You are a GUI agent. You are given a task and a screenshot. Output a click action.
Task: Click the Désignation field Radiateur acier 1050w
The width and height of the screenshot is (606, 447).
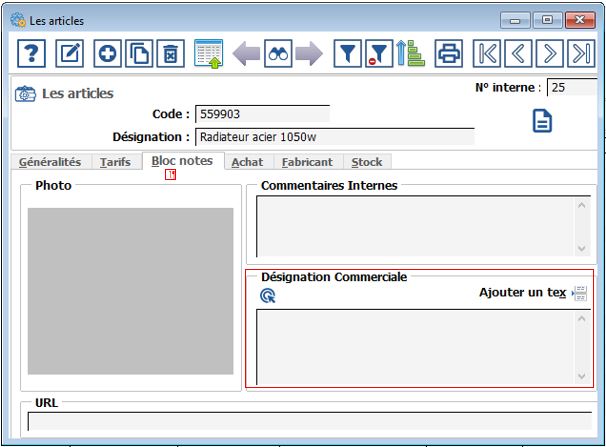335,137
